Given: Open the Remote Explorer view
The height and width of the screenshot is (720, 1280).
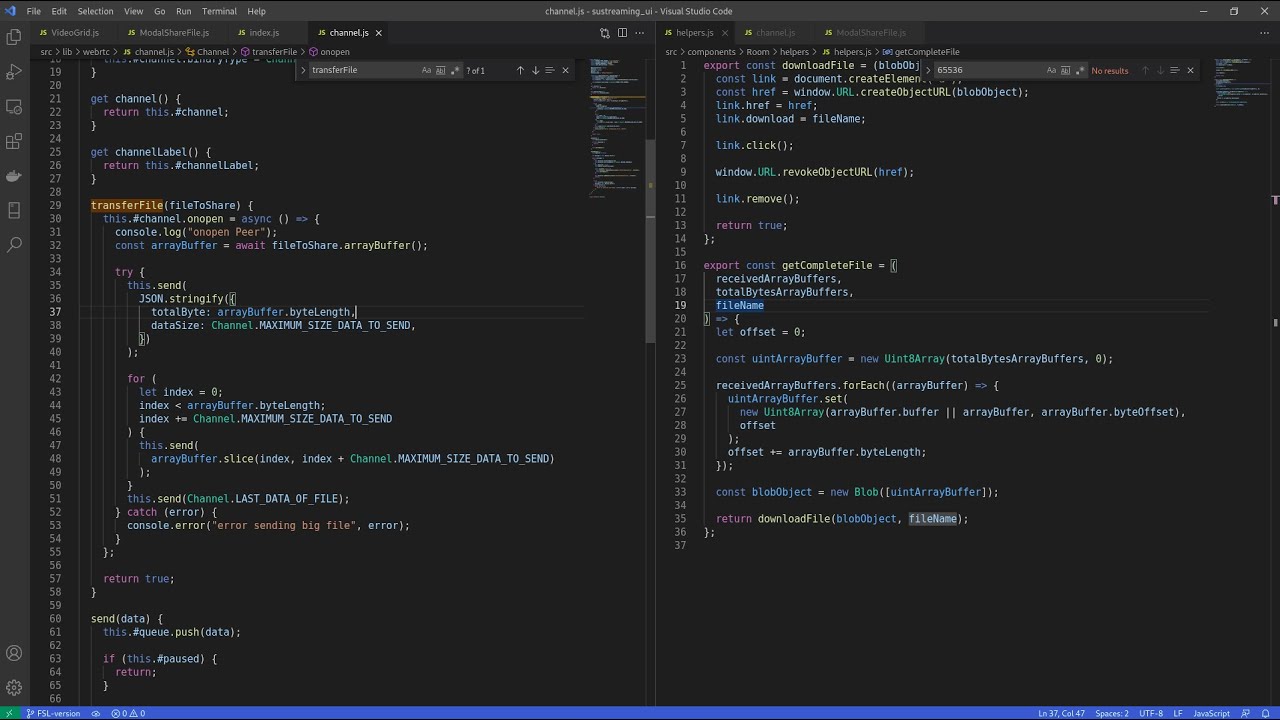Looking at the screenshot, I should (14, 107).
